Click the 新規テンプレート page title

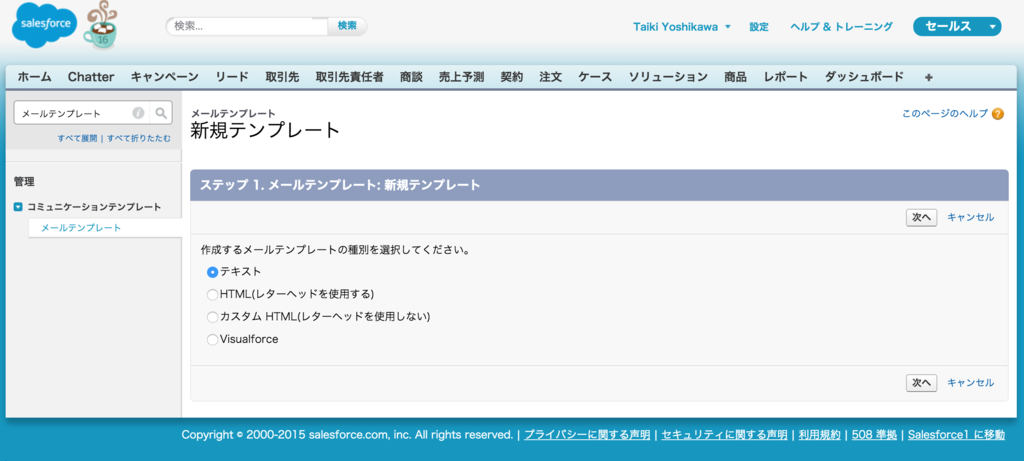[x=266, y=130]
